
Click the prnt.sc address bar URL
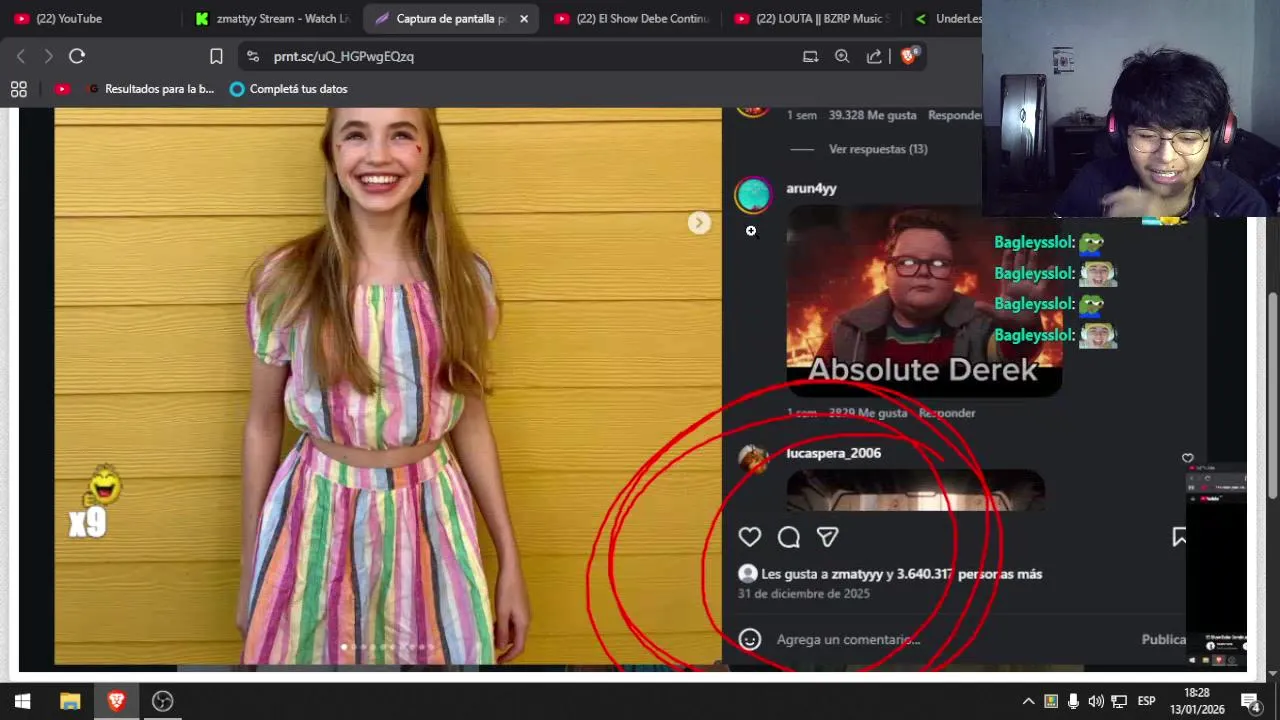pos(343,57)
